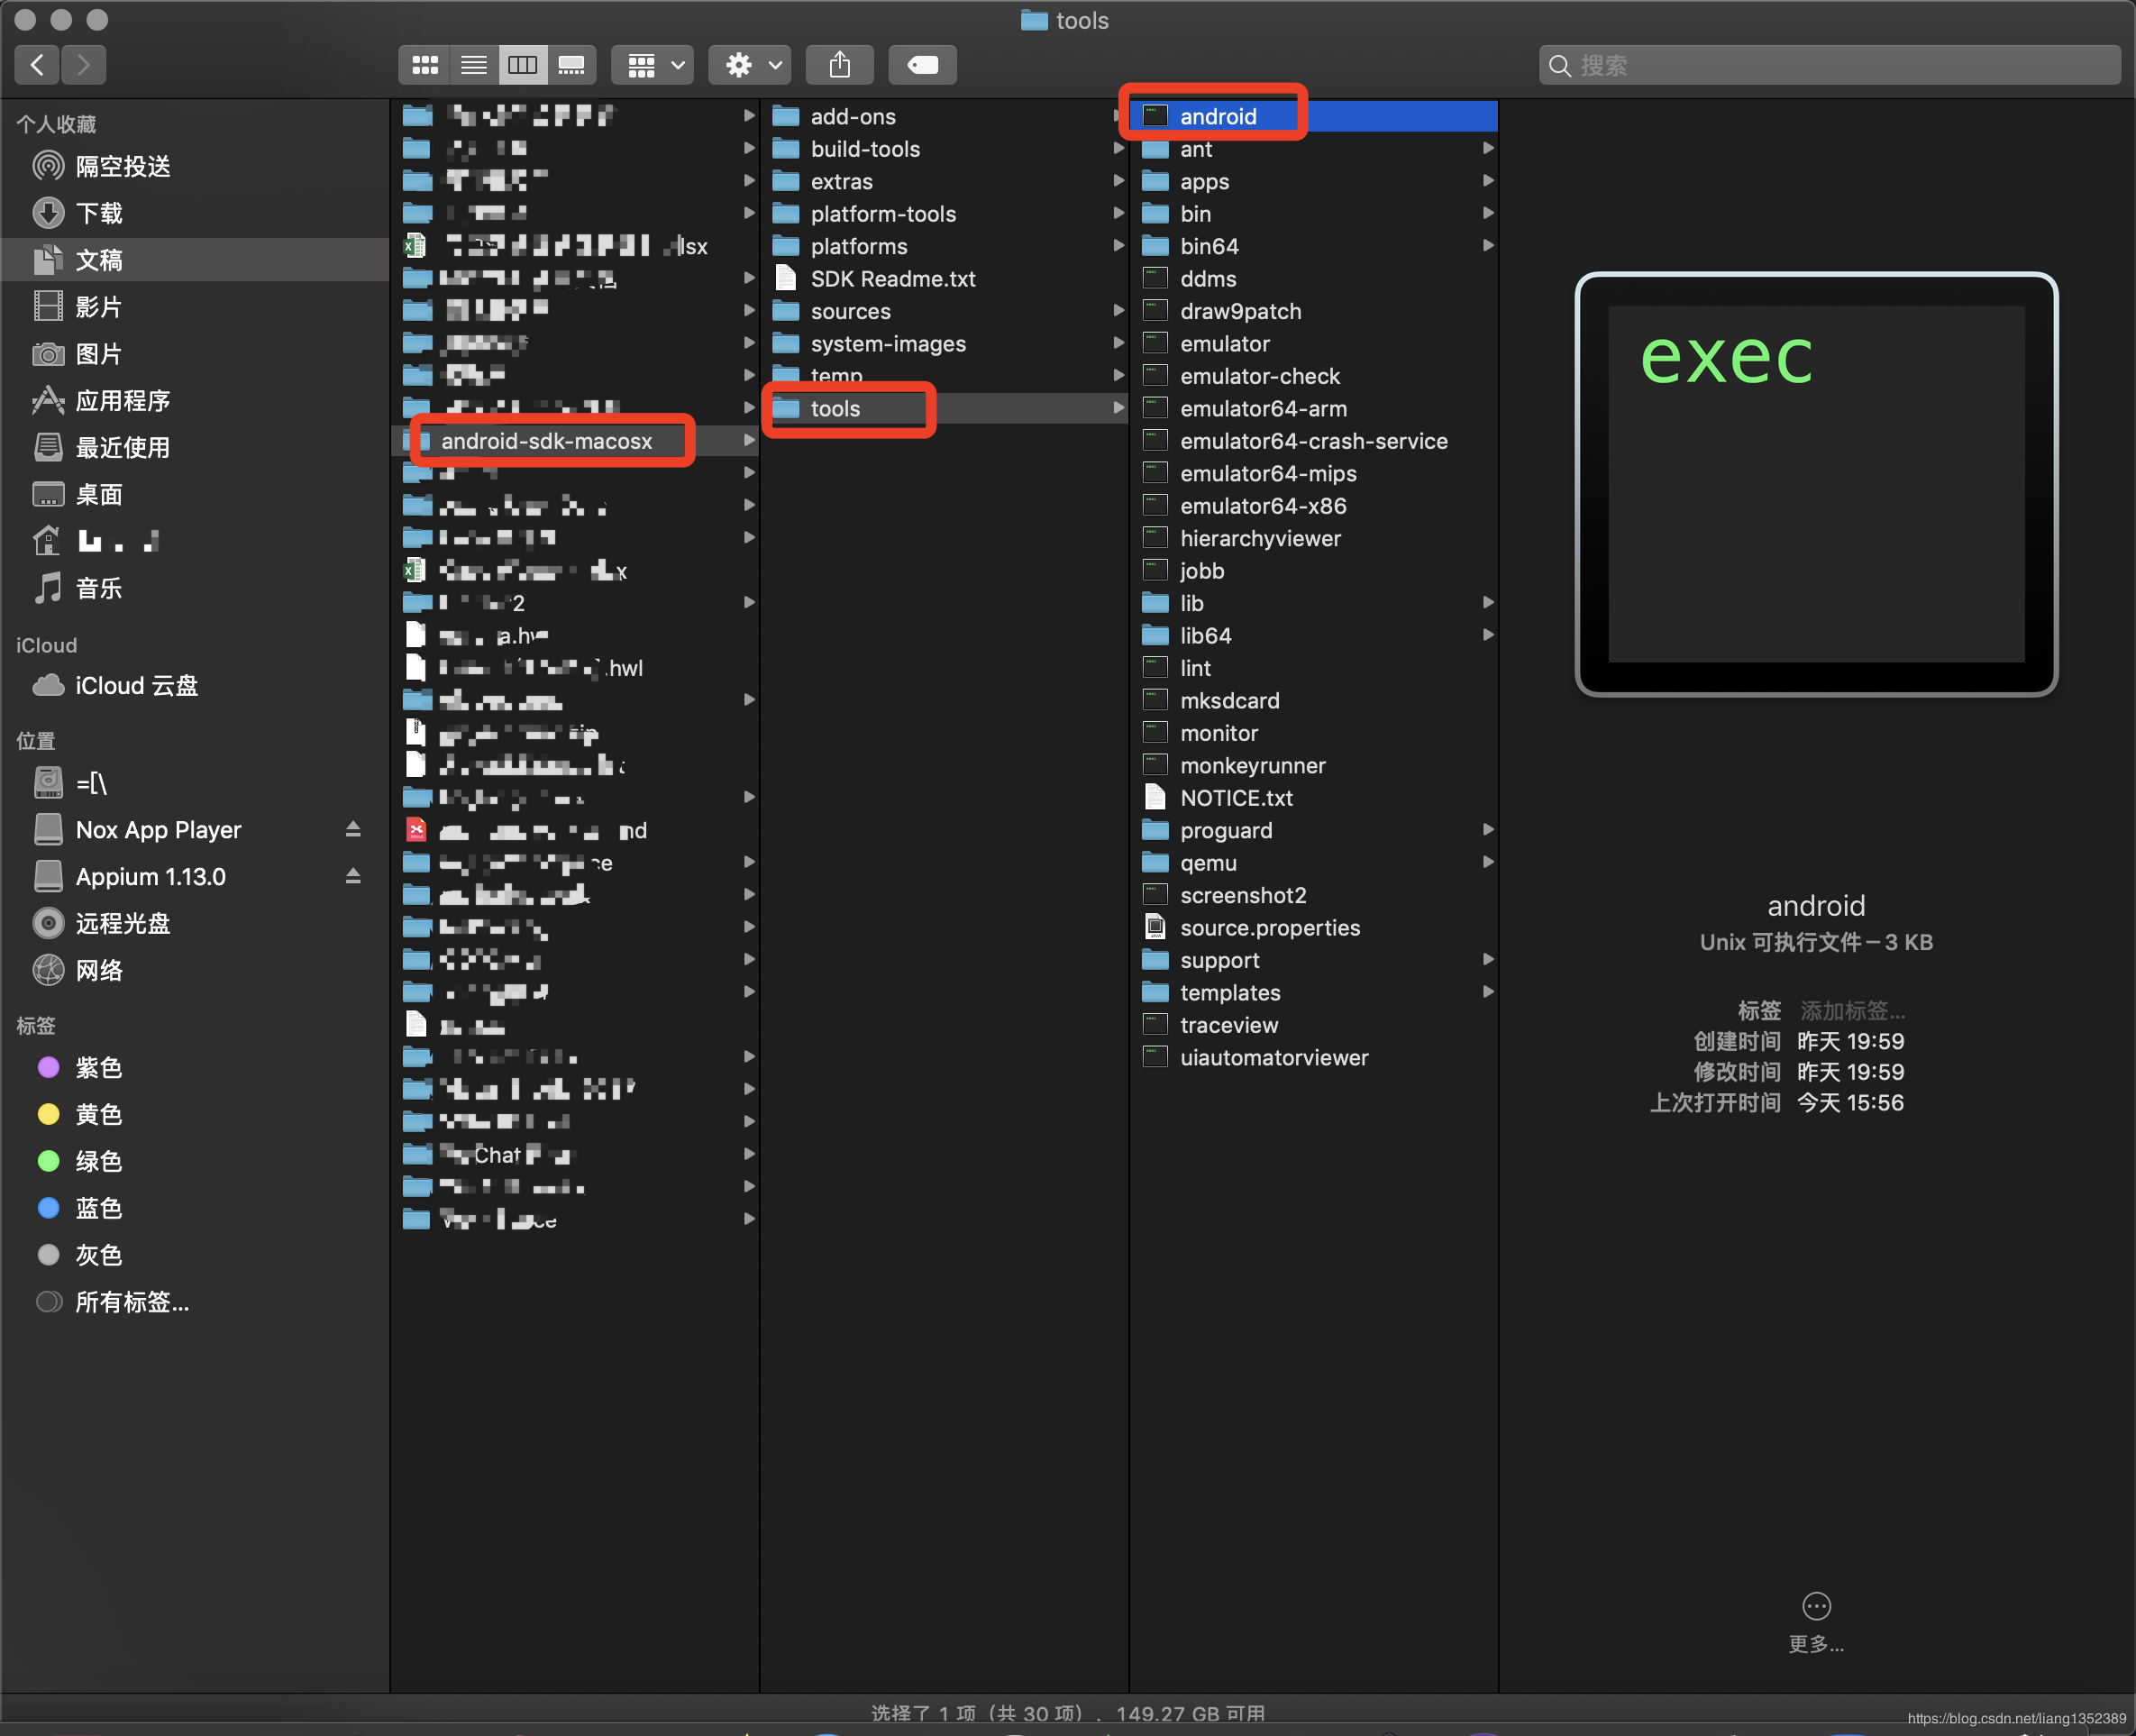The image size is (2136, 1736).
Task: Click the Share toolbar icon
Action: pos(840,66)
